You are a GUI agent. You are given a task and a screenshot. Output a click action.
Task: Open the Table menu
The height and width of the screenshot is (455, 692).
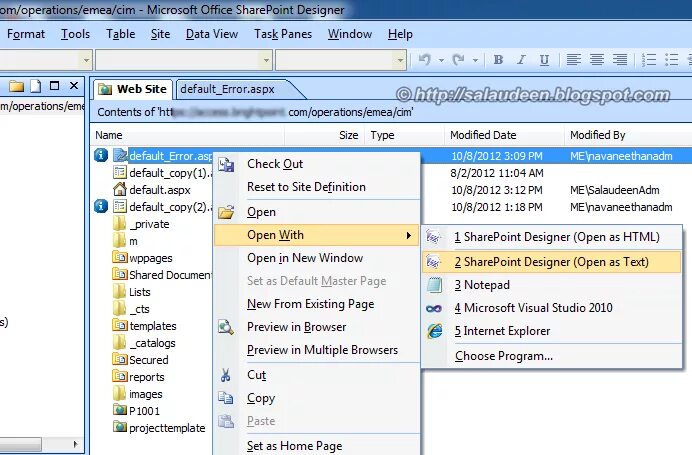point(120,34)
